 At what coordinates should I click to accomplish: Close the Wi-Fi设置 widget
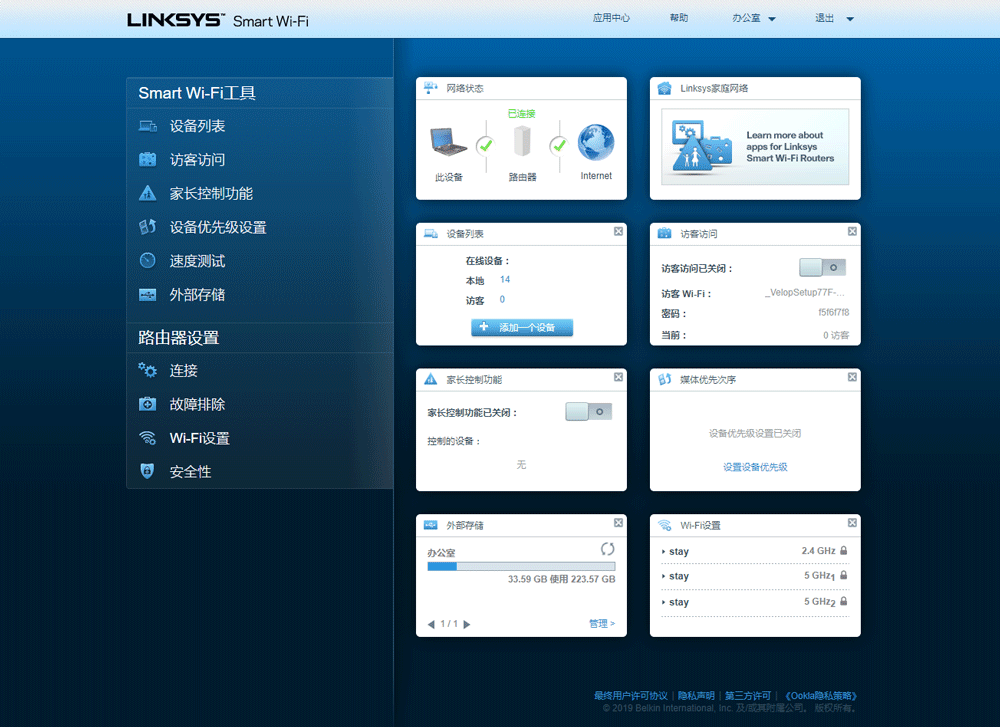(852, 522)
